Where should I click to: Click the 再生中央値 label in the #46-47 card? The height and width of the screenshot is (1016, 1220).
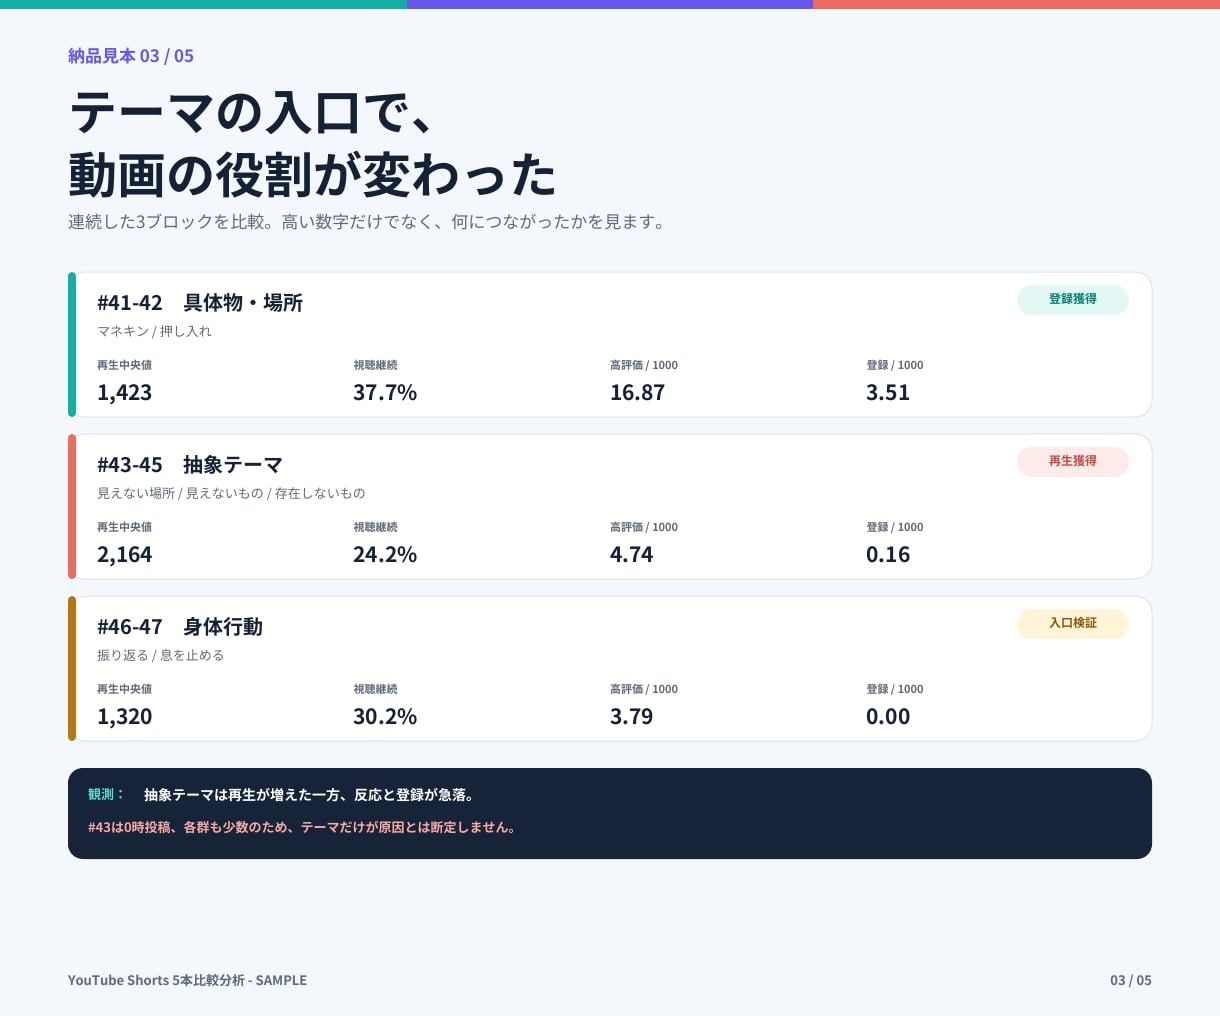(124, 690)
